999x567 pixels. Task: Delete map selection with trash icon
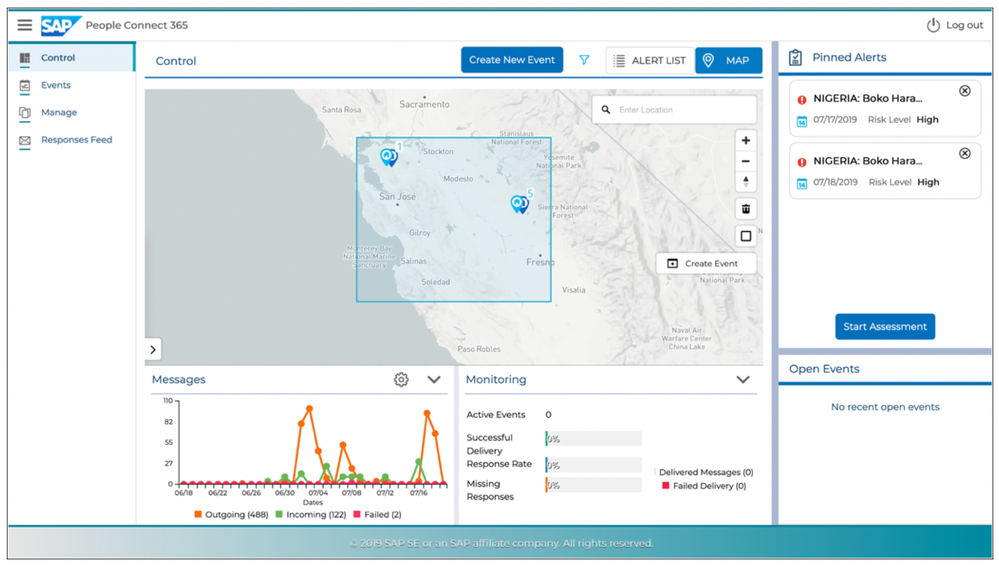click(x=745, y=208)
